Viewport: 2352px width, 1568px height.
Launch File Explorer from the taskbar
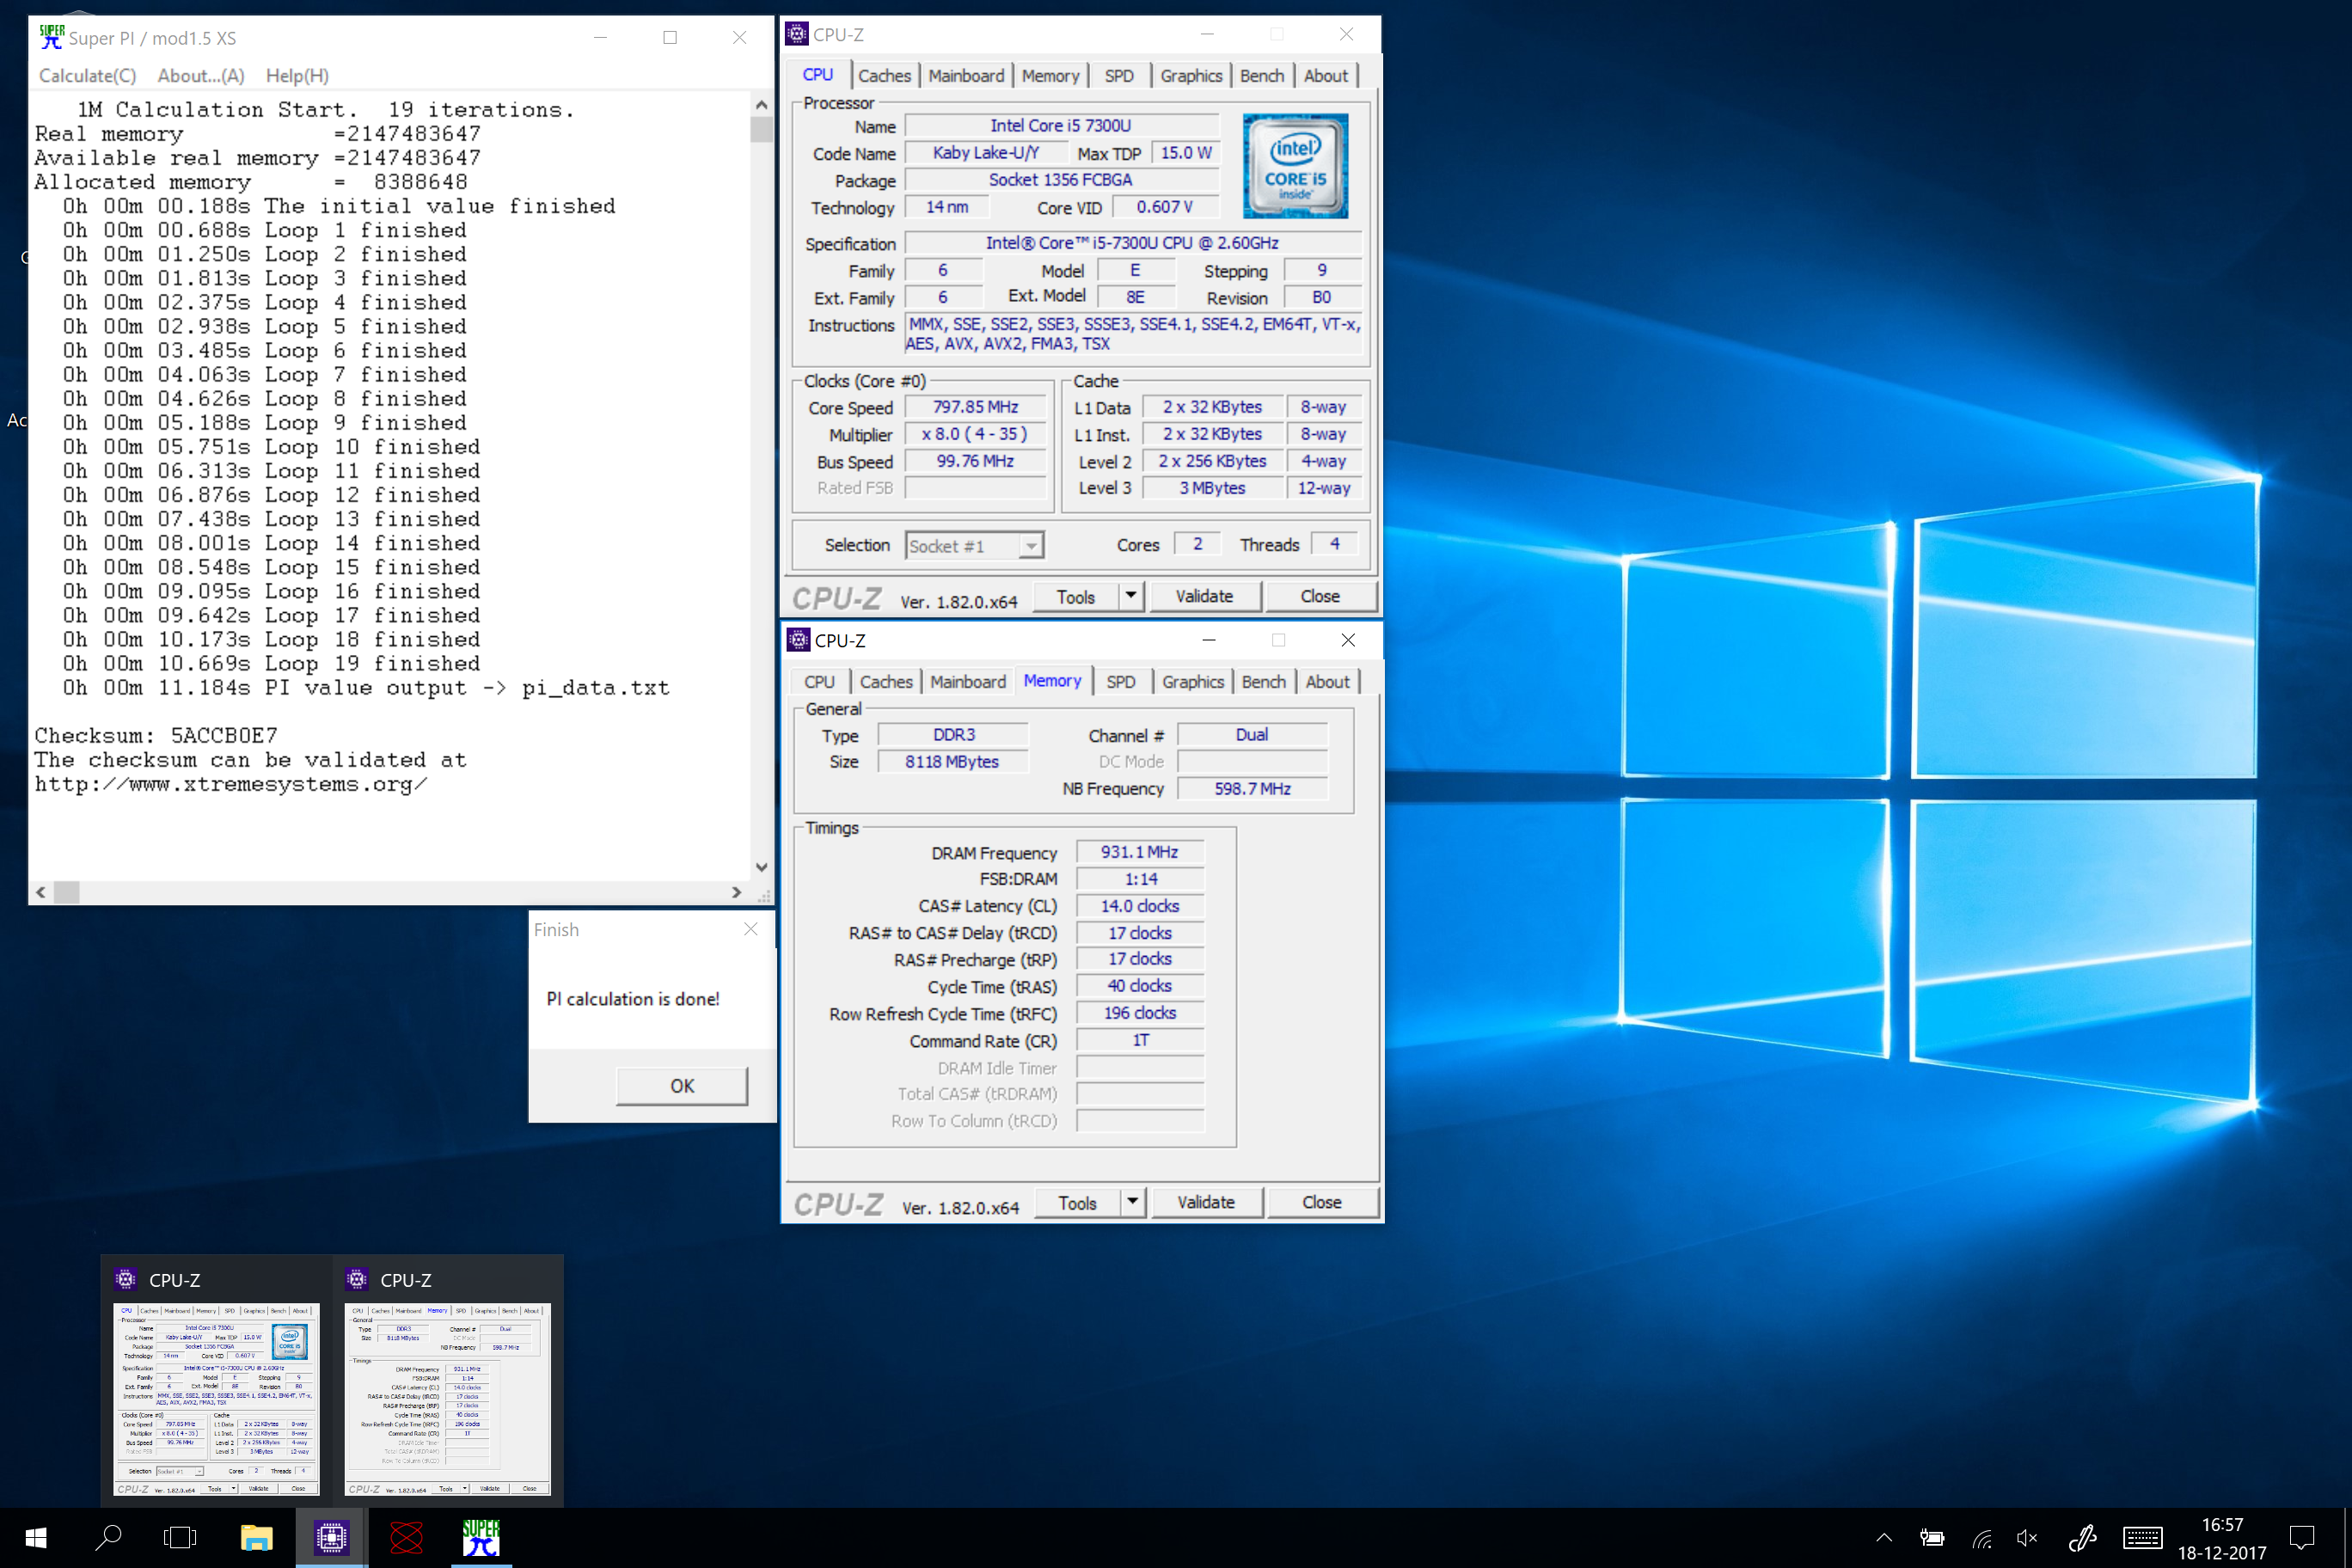pos(256,1538)
